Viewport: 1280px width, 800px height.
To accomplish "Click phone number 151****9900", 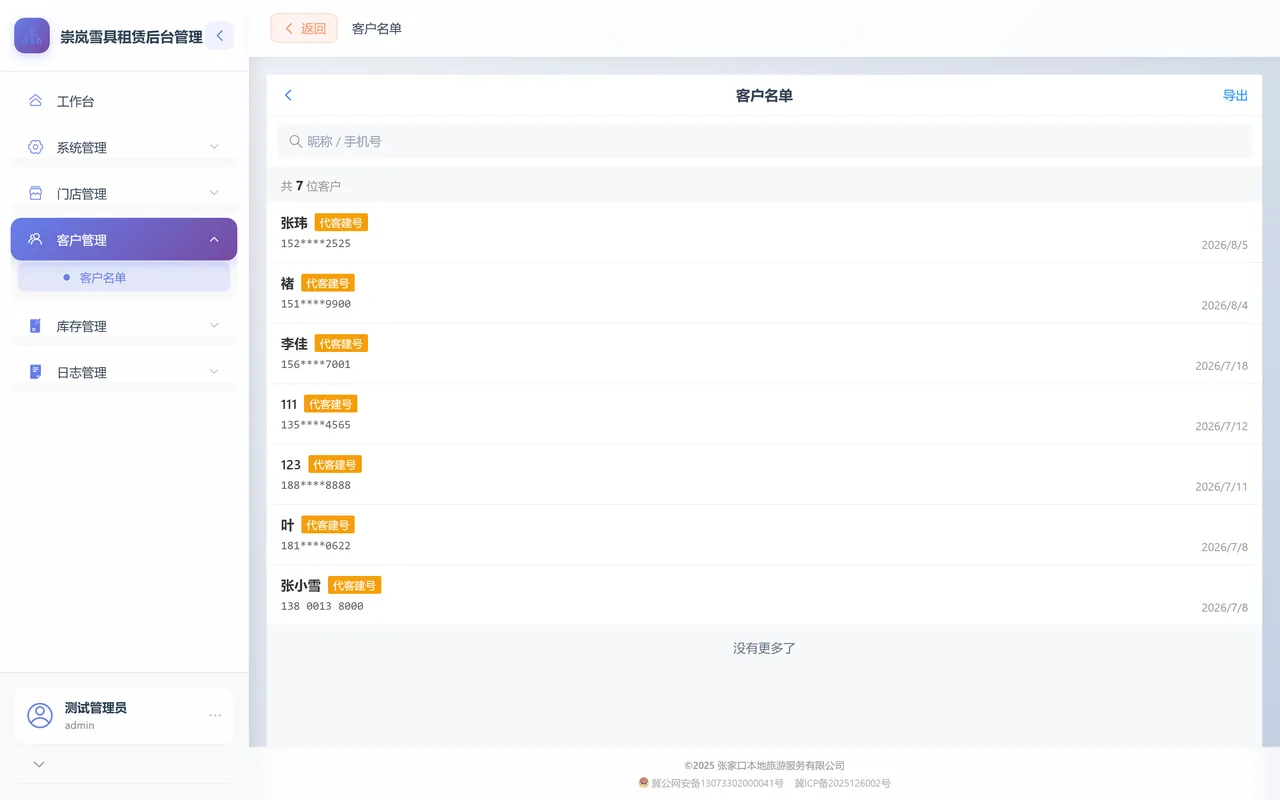I will coord(316,304).
